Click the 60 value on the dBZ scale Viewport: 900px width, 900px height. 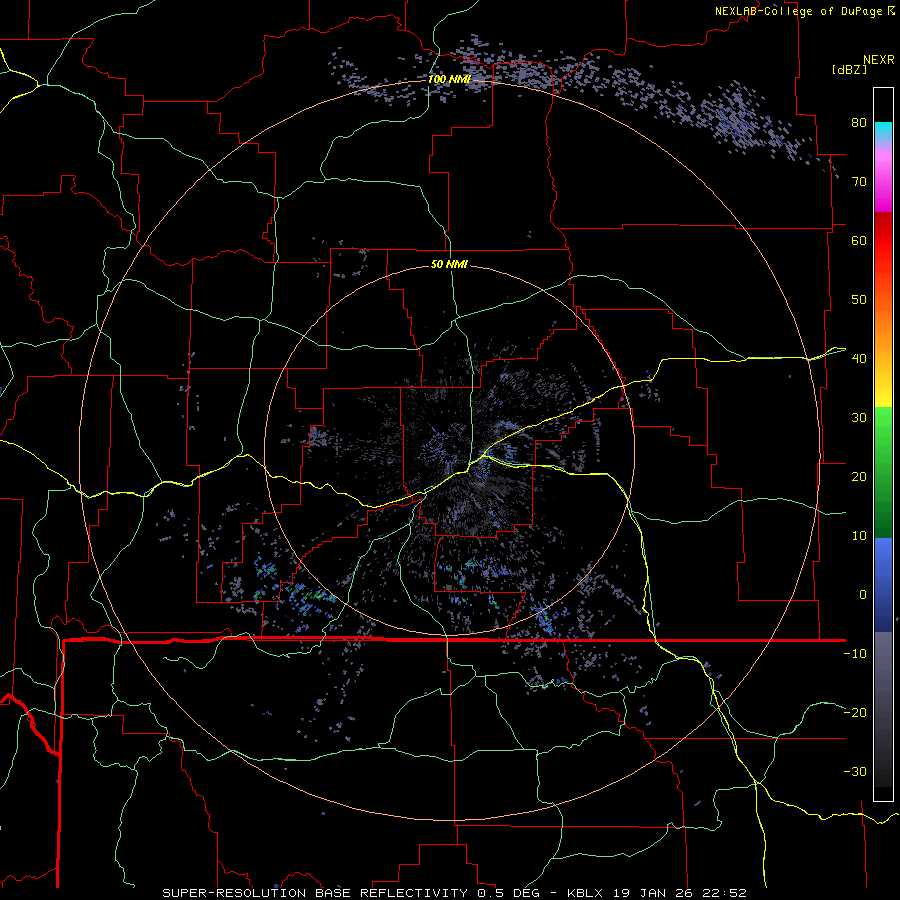(x=859, y=240)
